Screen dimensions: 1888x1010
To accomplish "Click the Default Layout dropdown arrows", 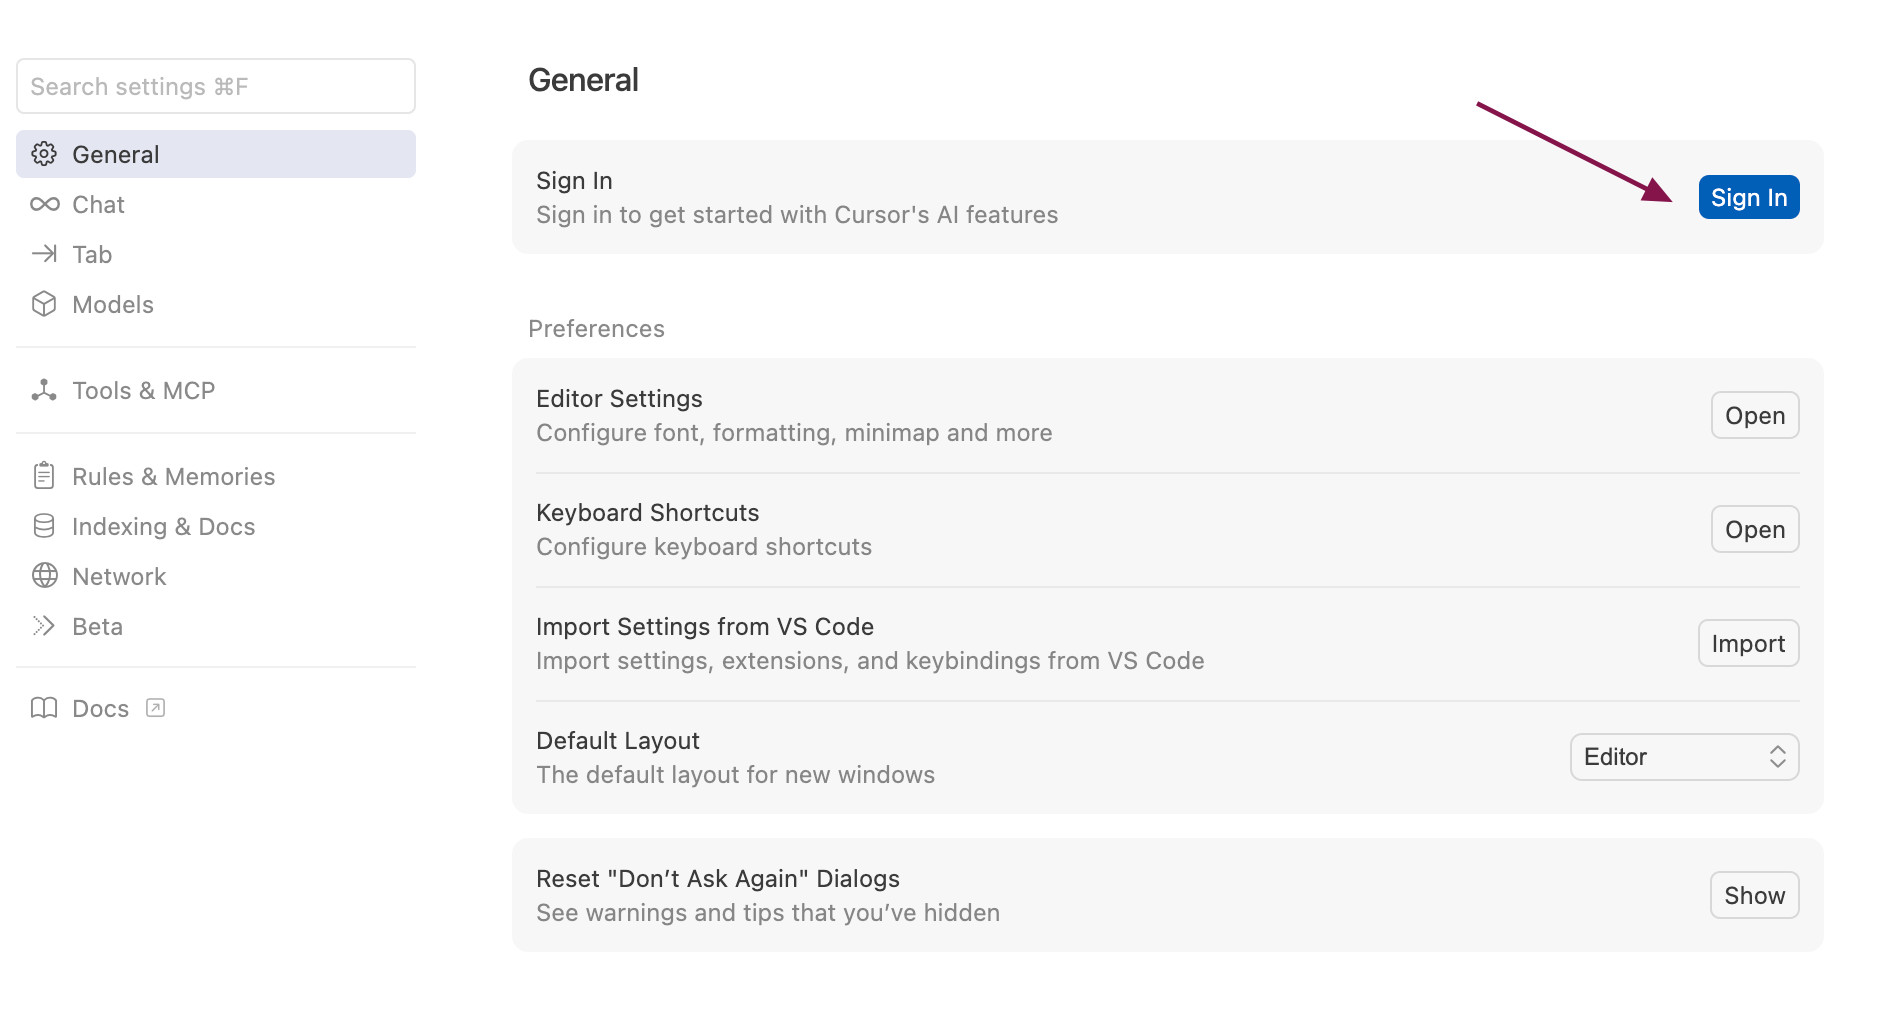I will click(1777, 757).
